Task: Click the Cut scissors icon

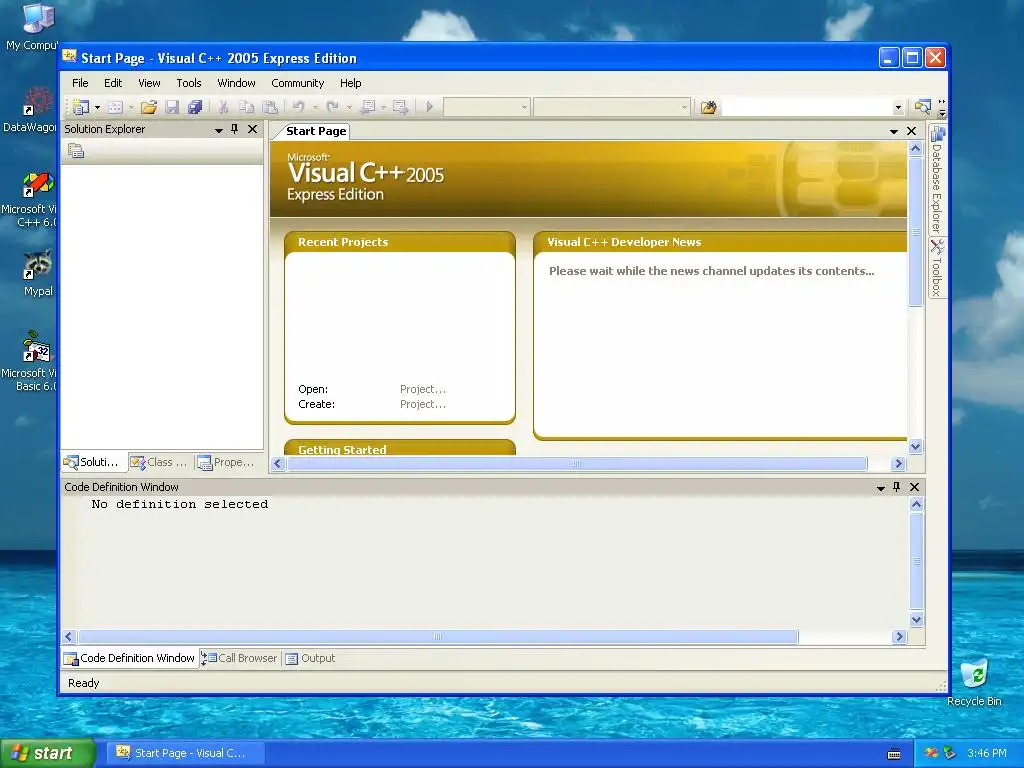Action: click(223, 106)
